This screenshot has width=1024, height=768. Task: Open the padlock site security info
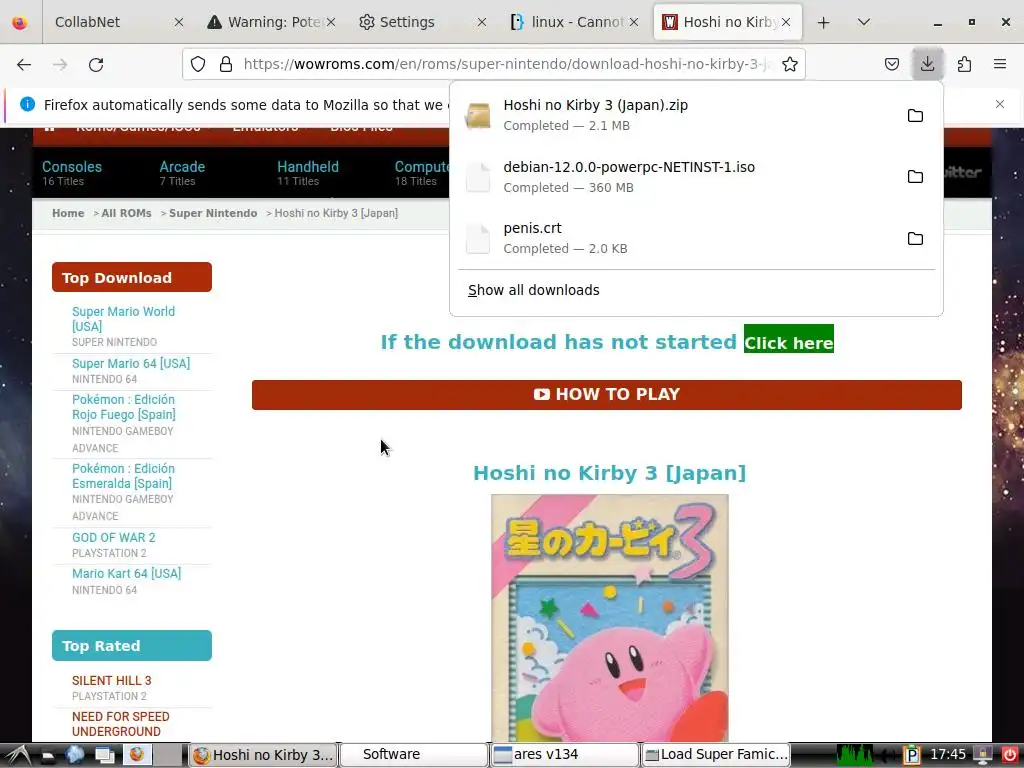coord(226,64)
